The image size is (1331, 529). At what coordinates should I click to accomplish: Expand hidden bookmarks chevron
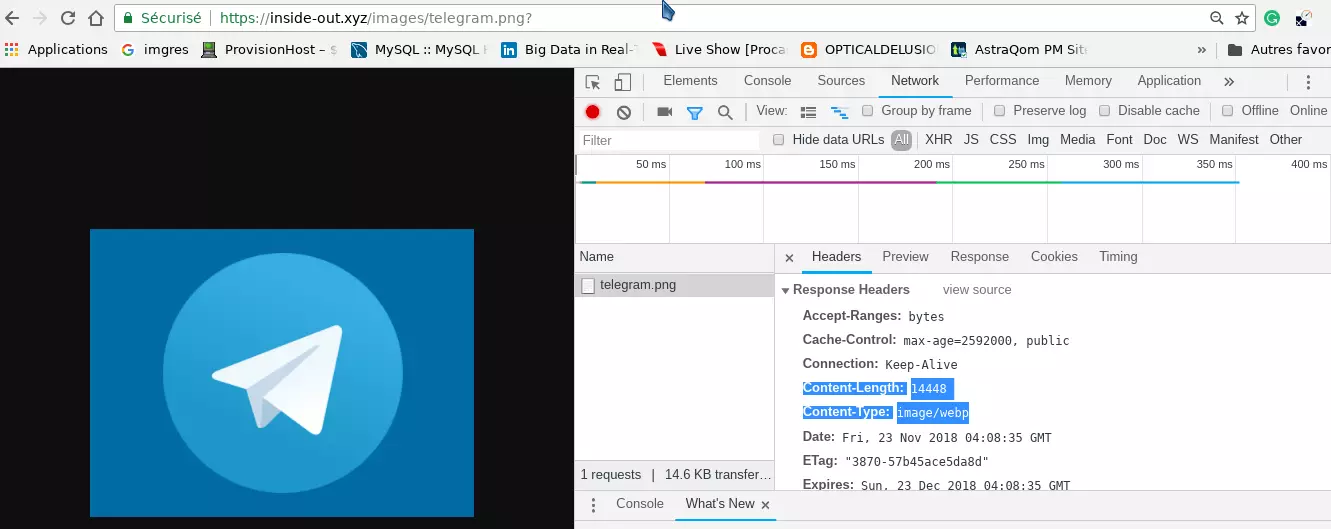[1201, 49]
